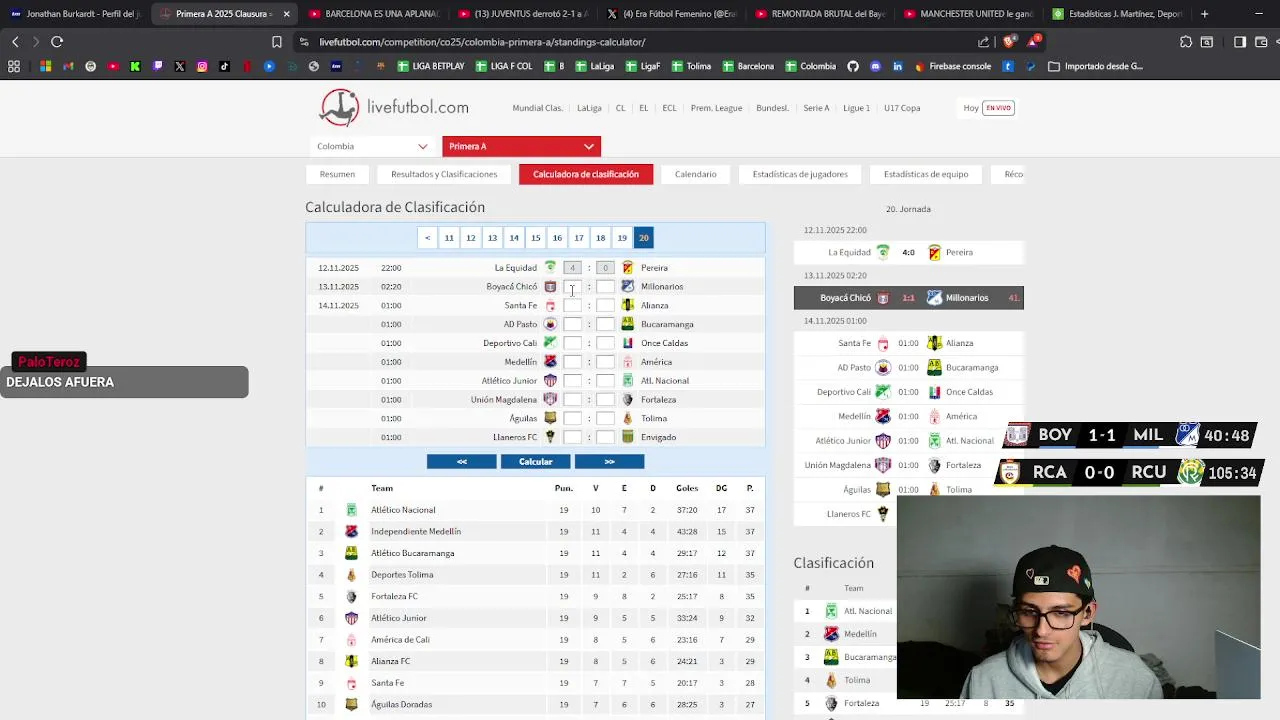Screen dimensions: 1280x720
Task: Click the < earlier matchdays pager button
Action: coord(427,238)
